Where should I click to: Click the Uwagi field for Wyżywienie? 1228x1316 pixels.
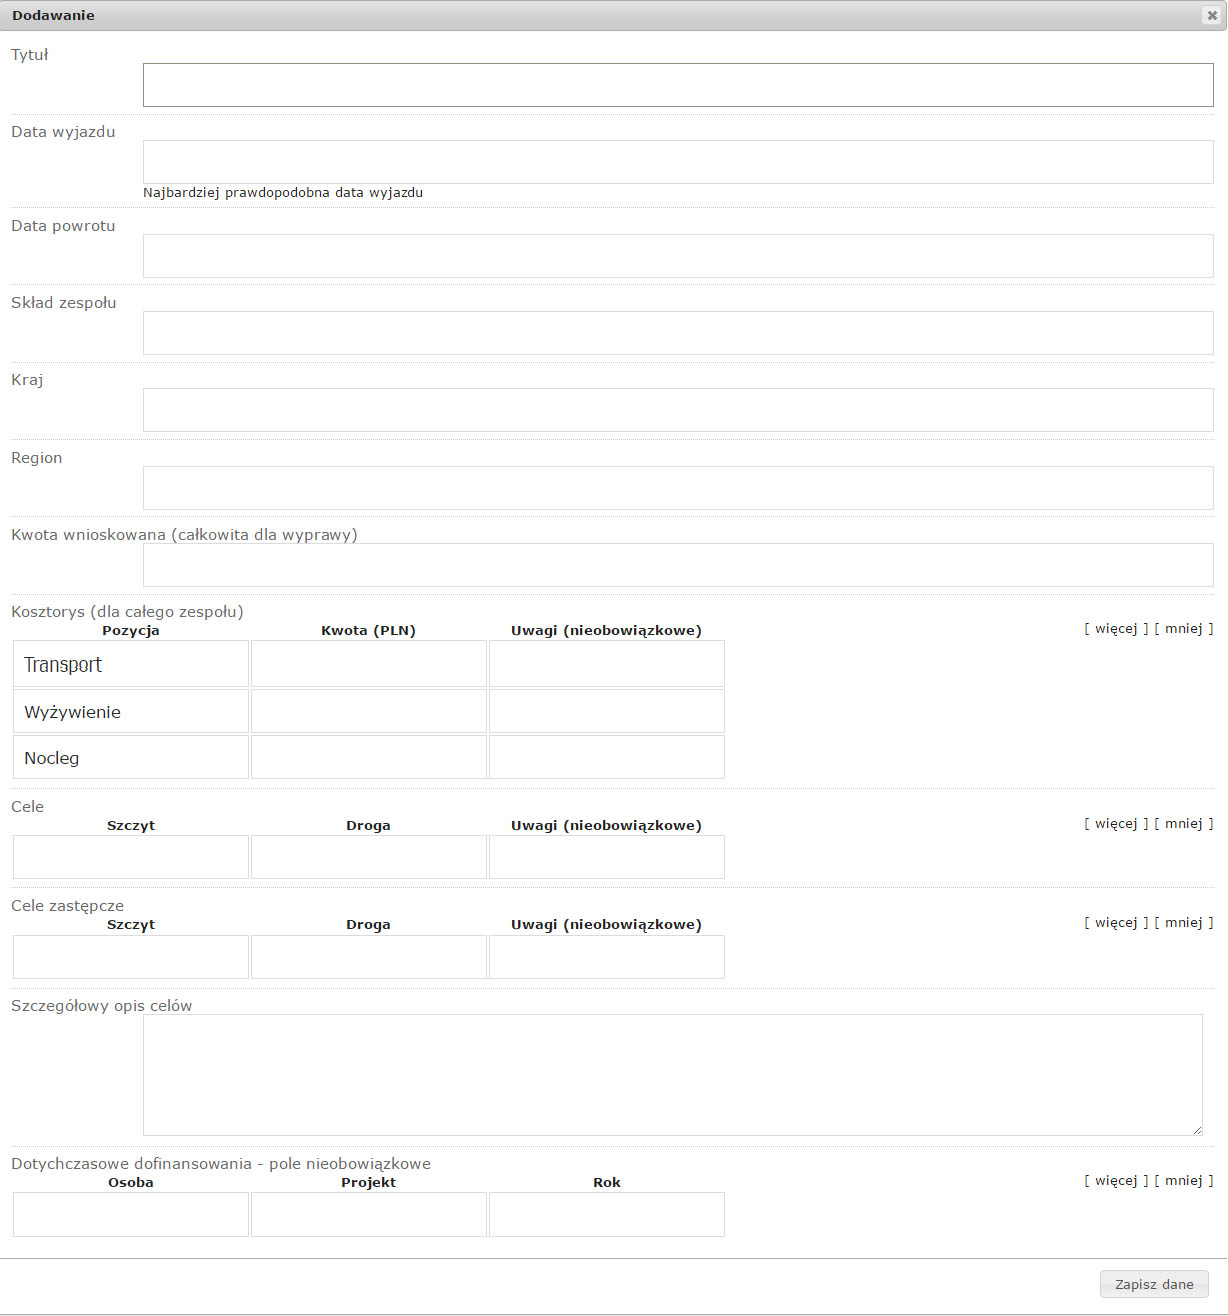(x=607, y=711)
